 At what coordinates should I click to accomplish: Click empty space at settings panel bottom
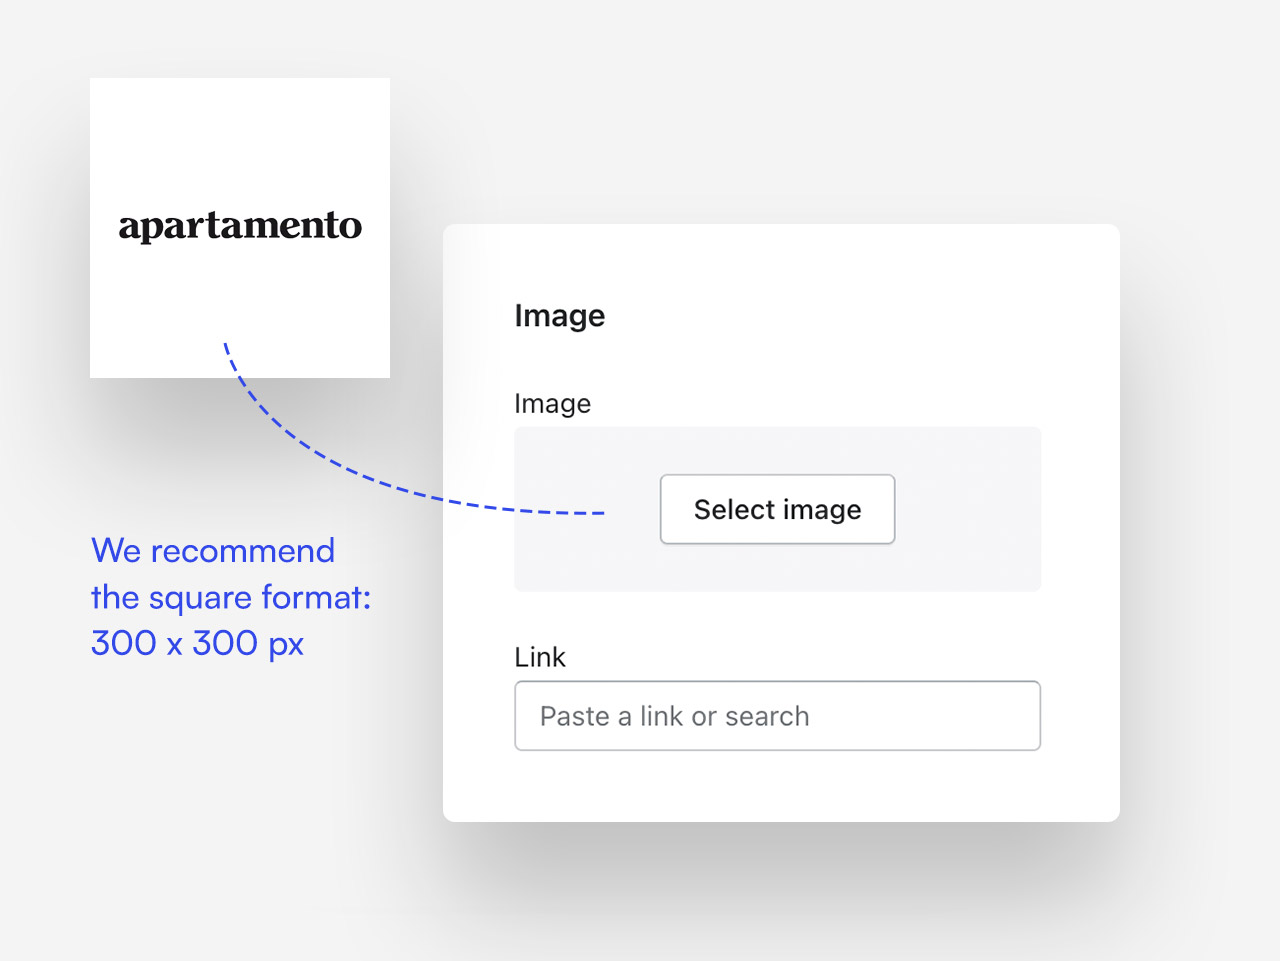780,788
